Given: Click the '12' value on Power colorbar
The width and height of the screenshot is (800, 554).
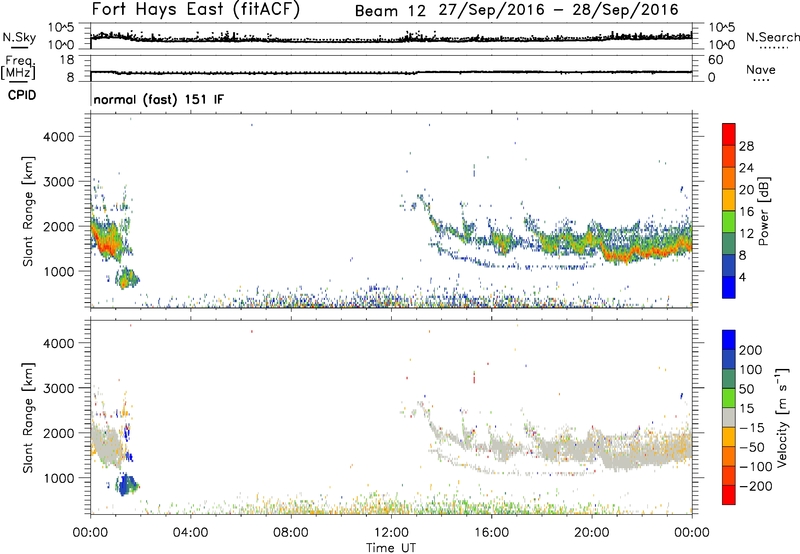Looking at the screenshot, I should (x=746, y=234).
